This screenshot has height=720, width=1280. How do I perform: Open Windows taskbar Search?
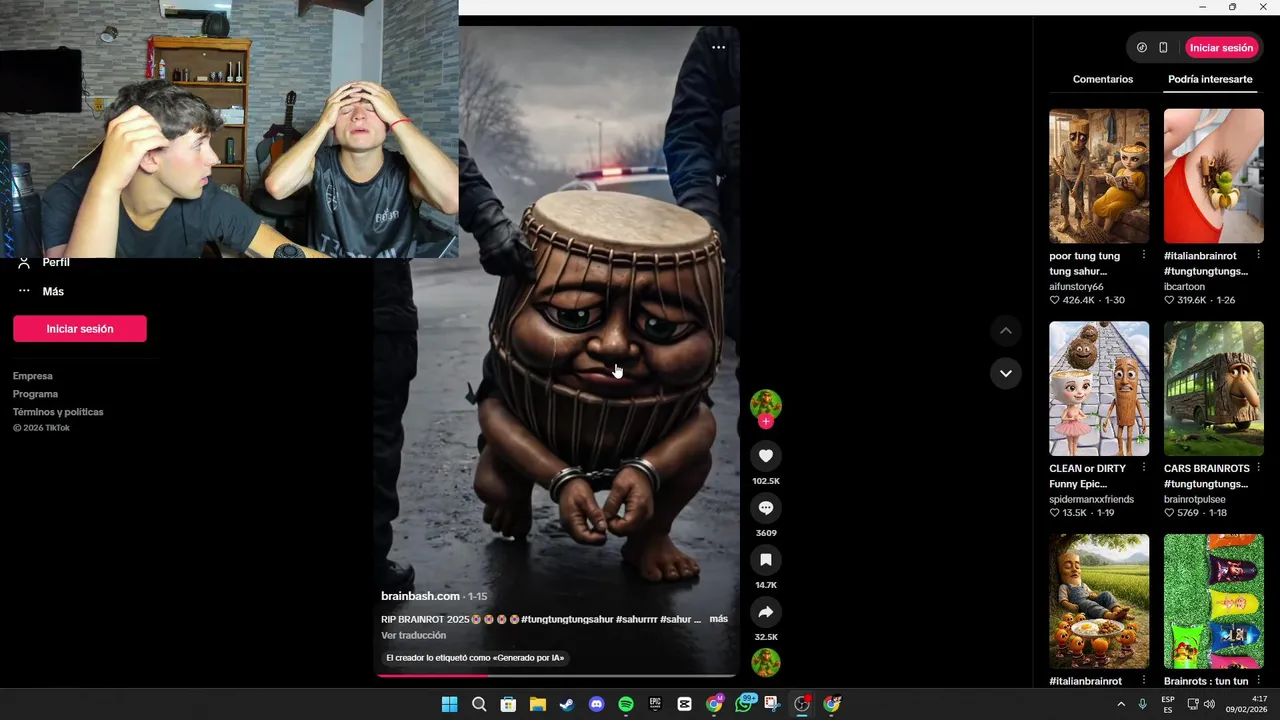coord(479,704)
